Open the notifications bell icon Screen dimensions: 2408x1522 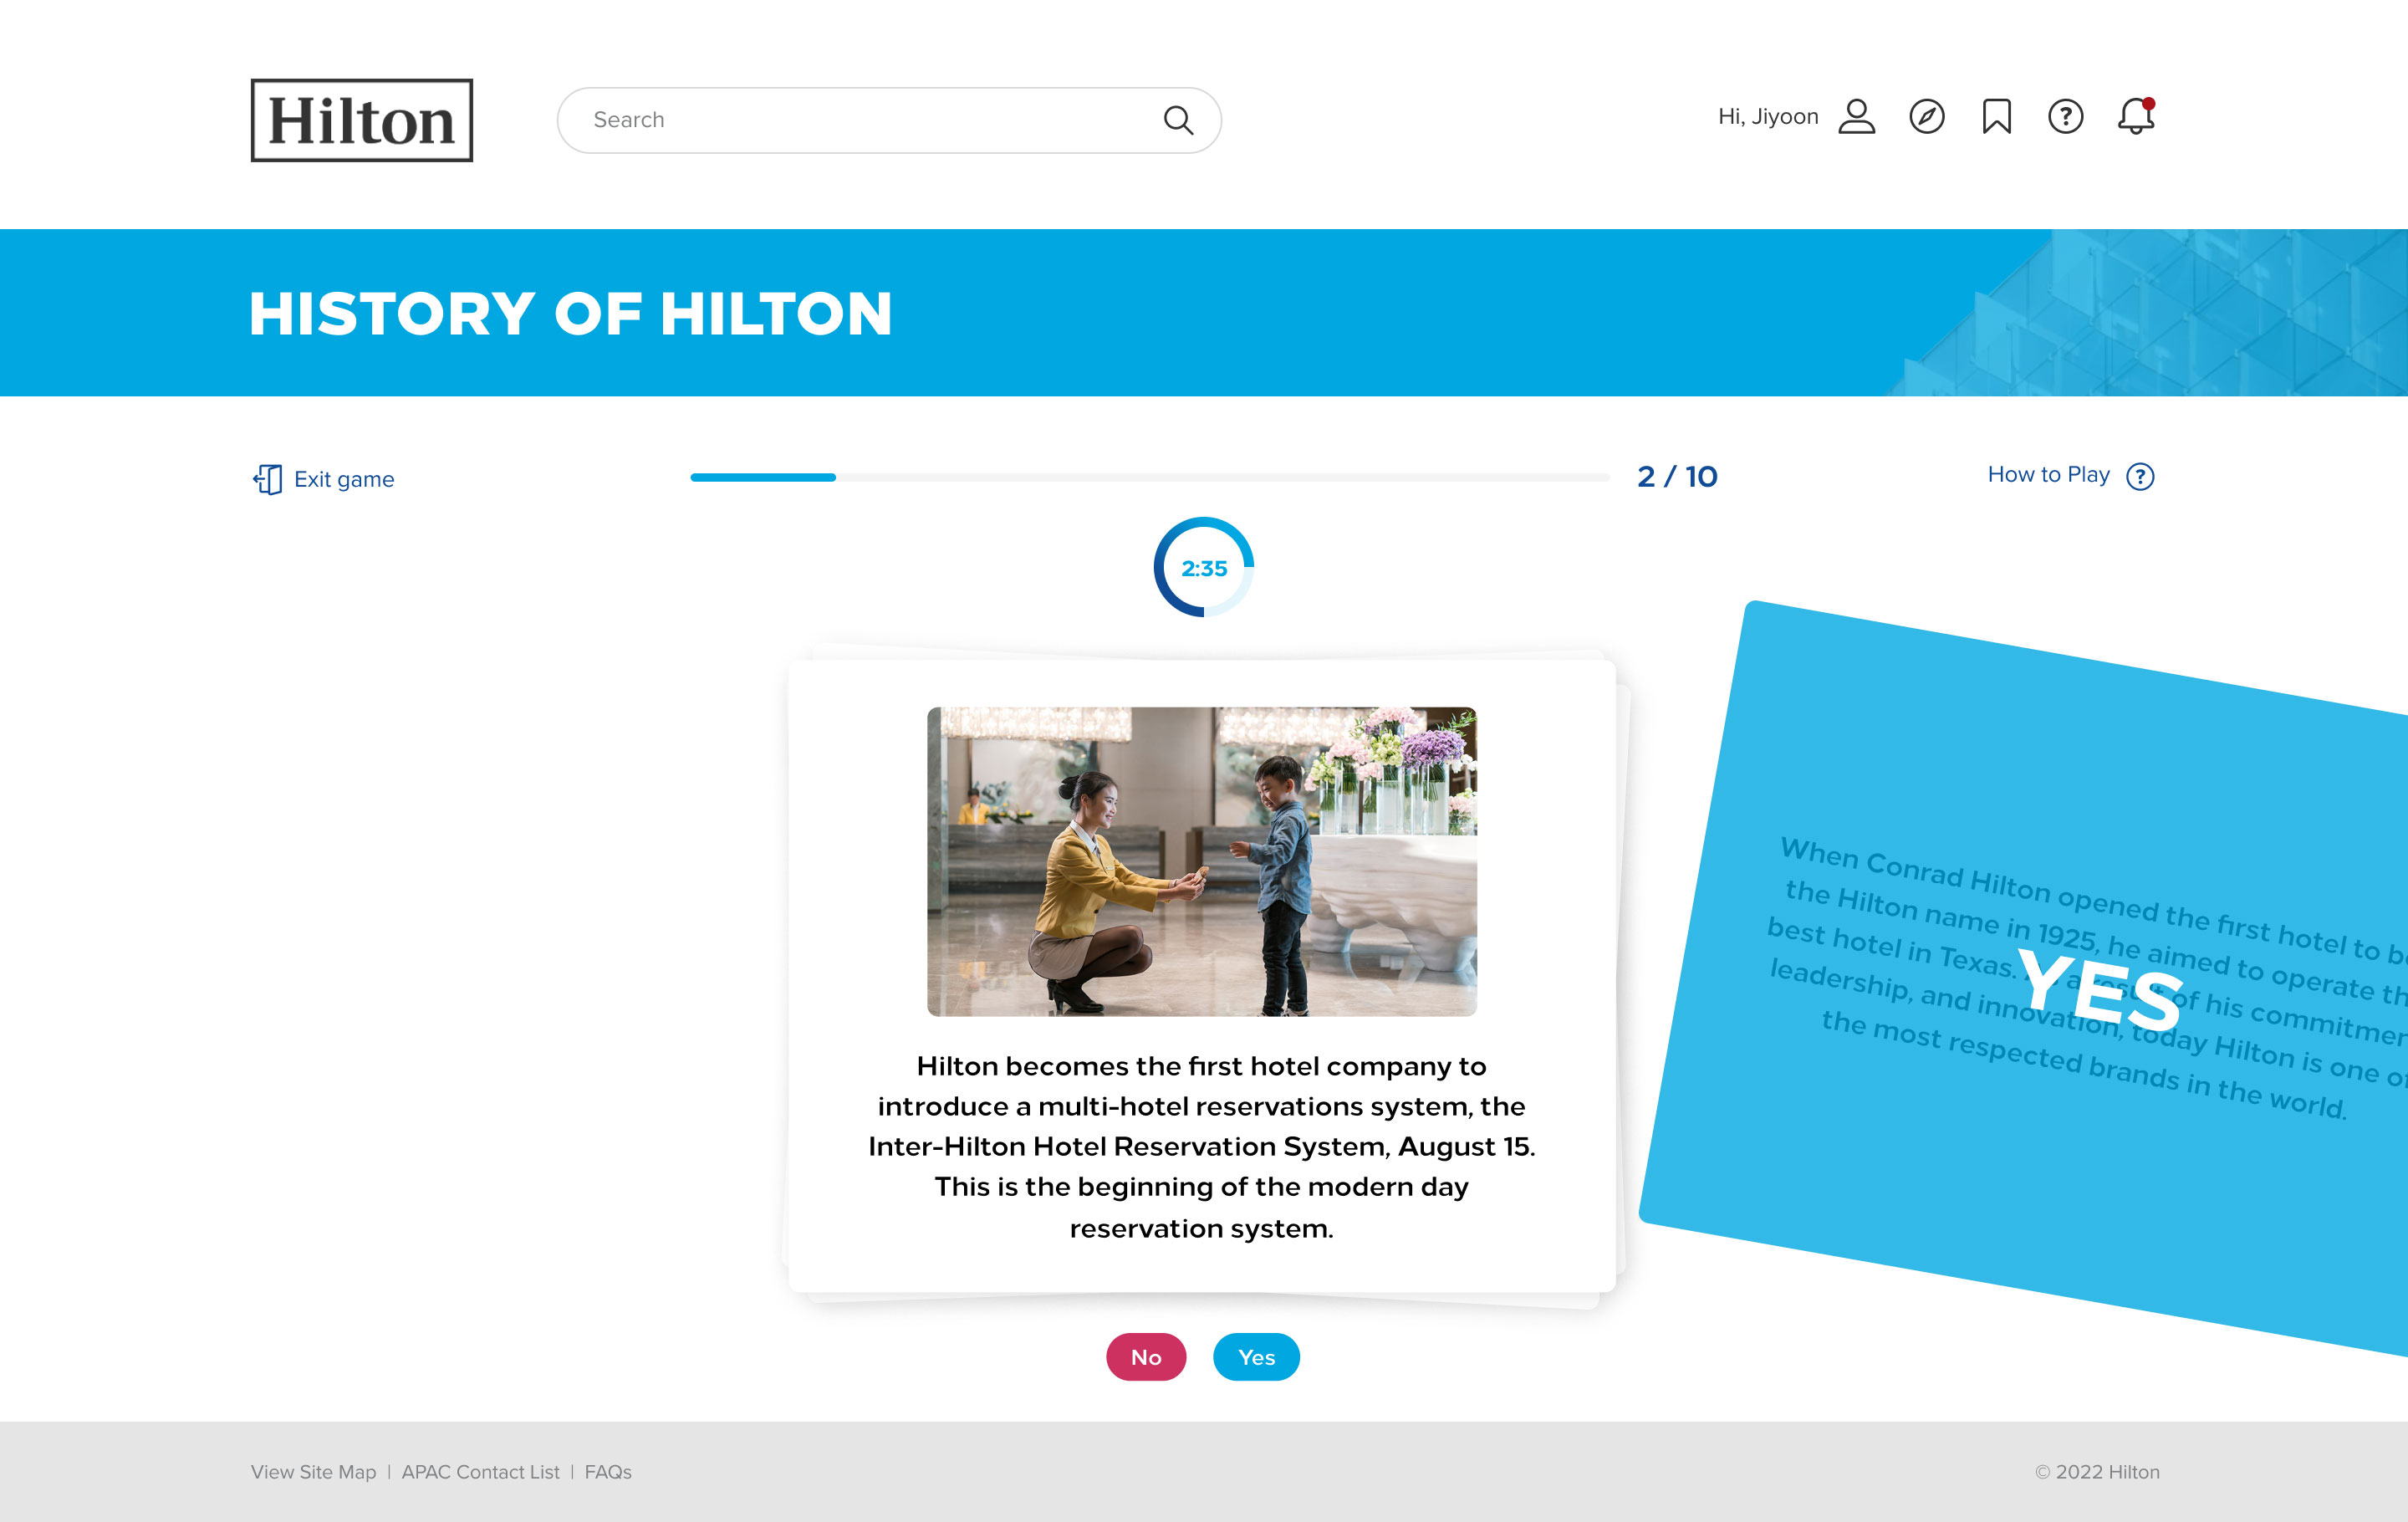pyautogui.click(x=2135, y=116)
